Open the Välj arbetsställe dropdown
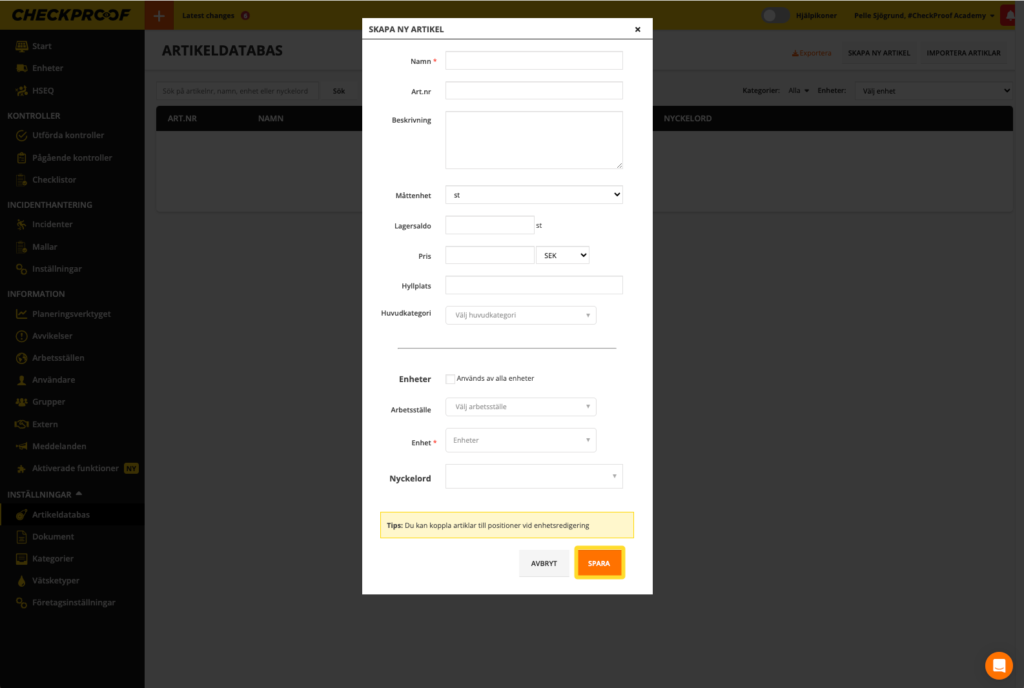Image resolution: width=1024 pixels, height=688 pixels. point(520,407)
